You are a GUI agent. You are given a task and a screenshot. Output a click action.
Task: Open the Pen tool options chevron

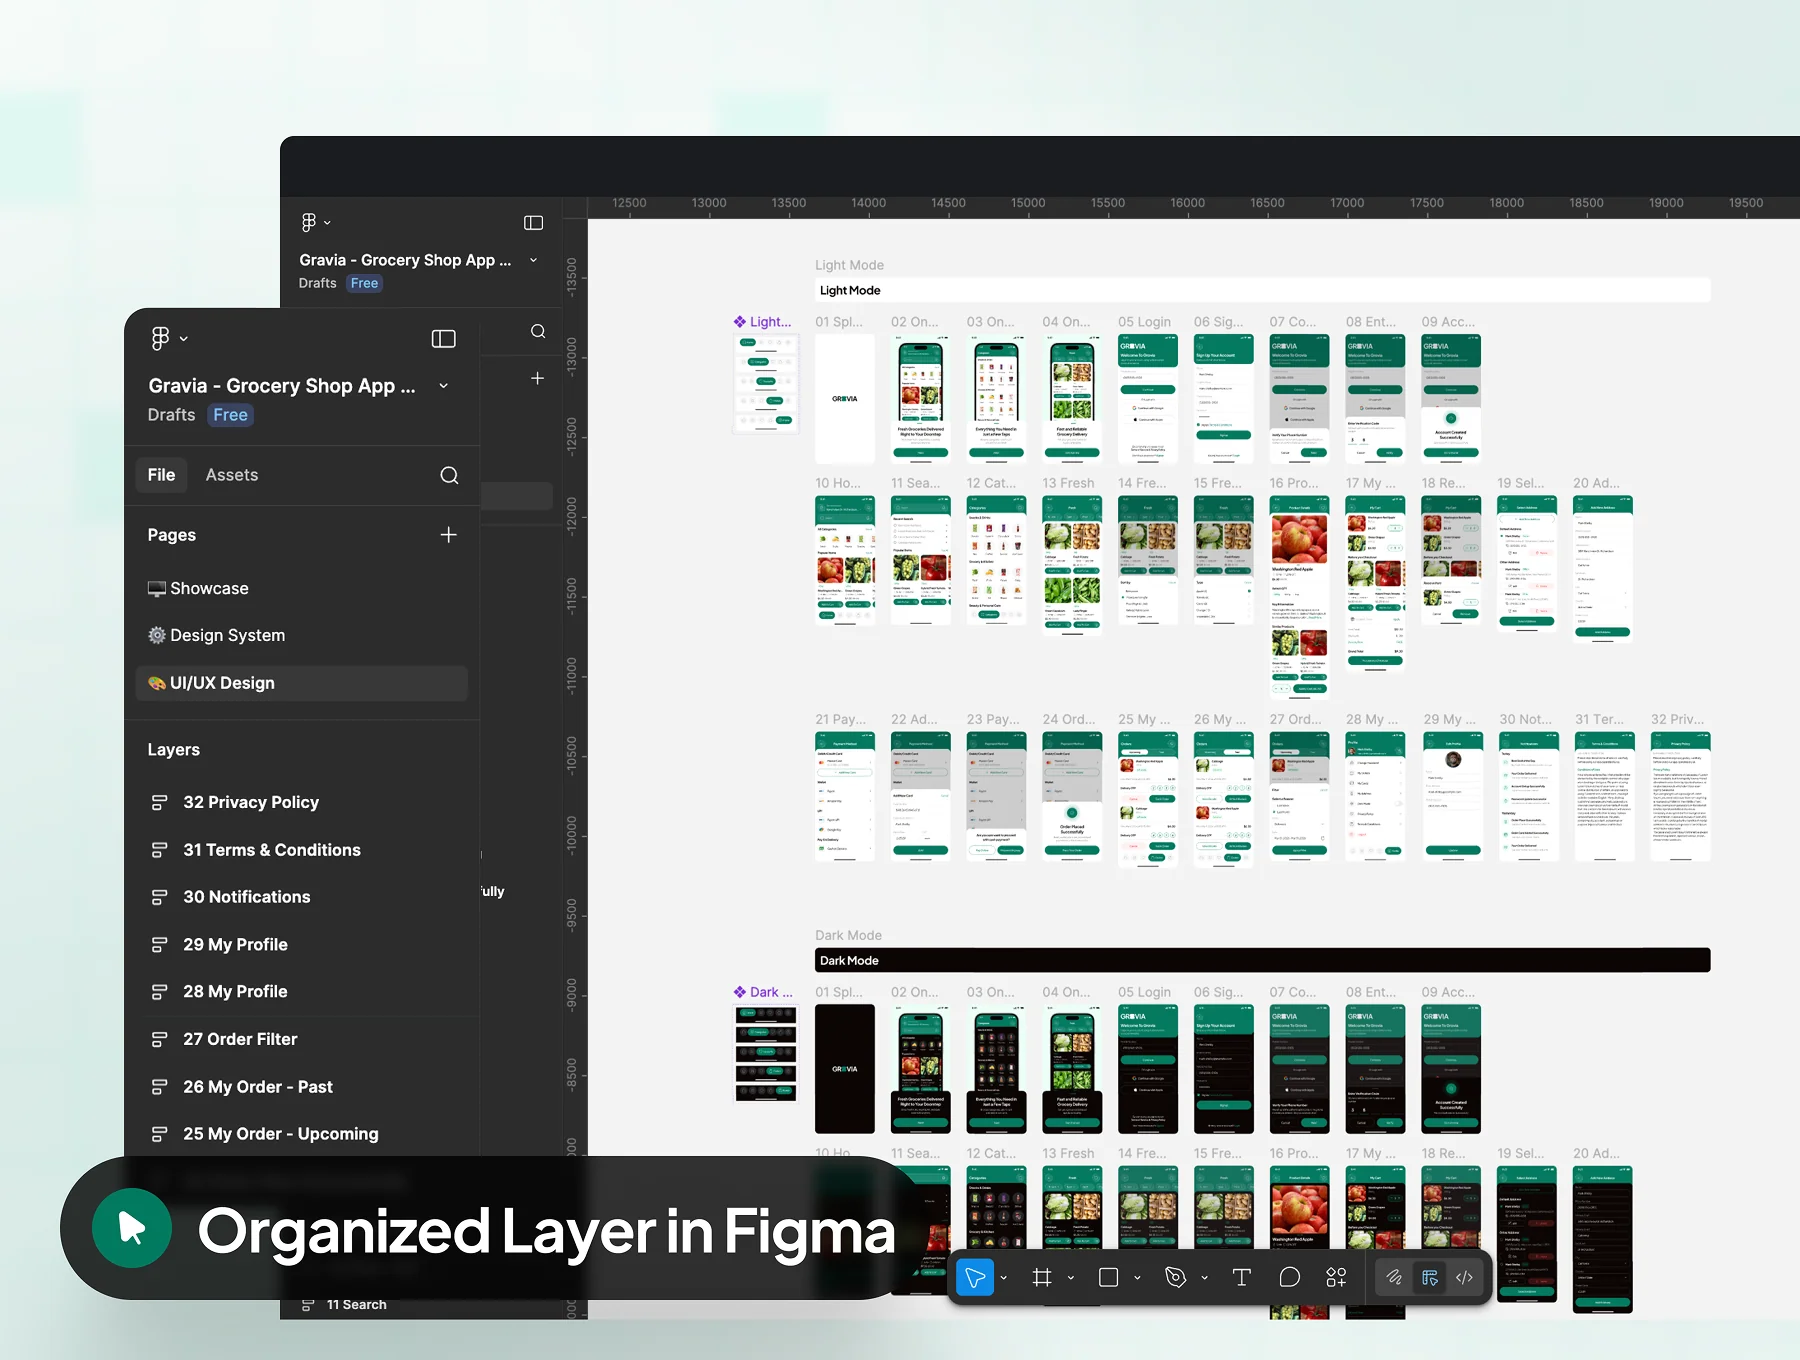coord(1204,1278)
